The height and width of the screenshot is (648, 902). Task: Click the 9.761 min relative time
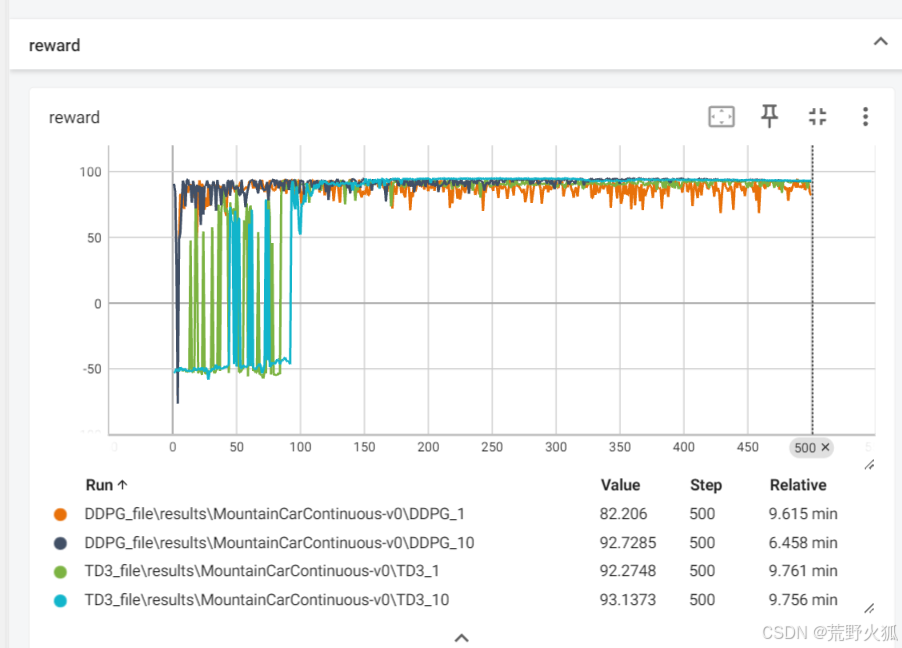coord(803,571)
